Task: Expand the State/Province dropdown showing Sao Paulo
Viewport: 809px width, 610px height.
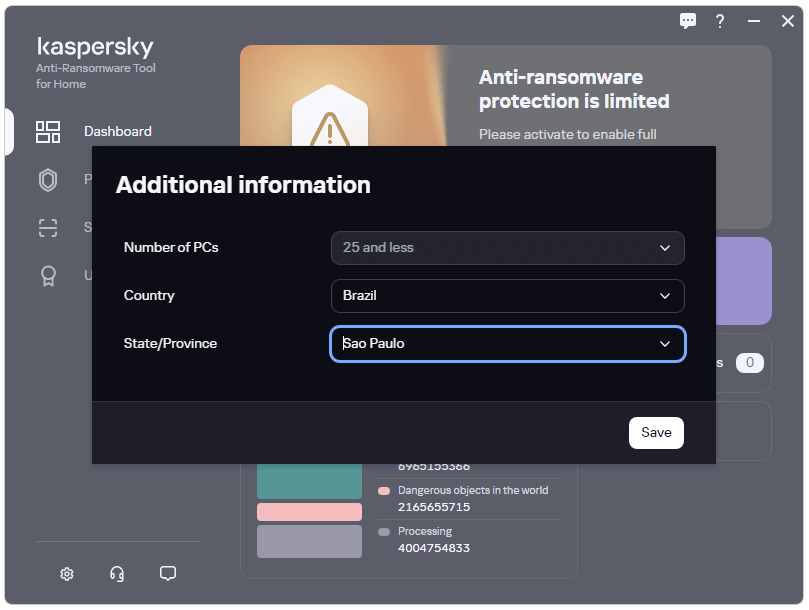Action: [507, 344]
